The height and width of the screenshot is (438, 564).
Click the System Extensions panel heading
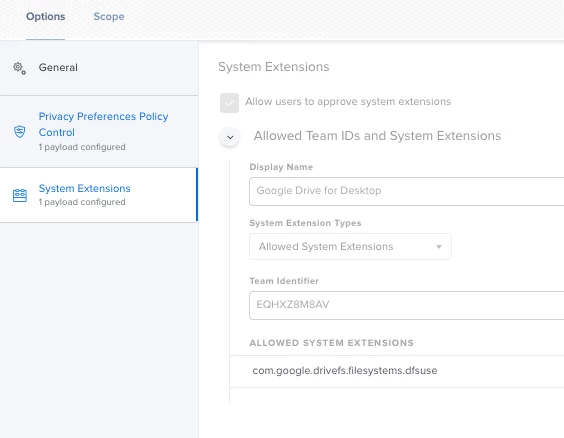click(274, 67)
